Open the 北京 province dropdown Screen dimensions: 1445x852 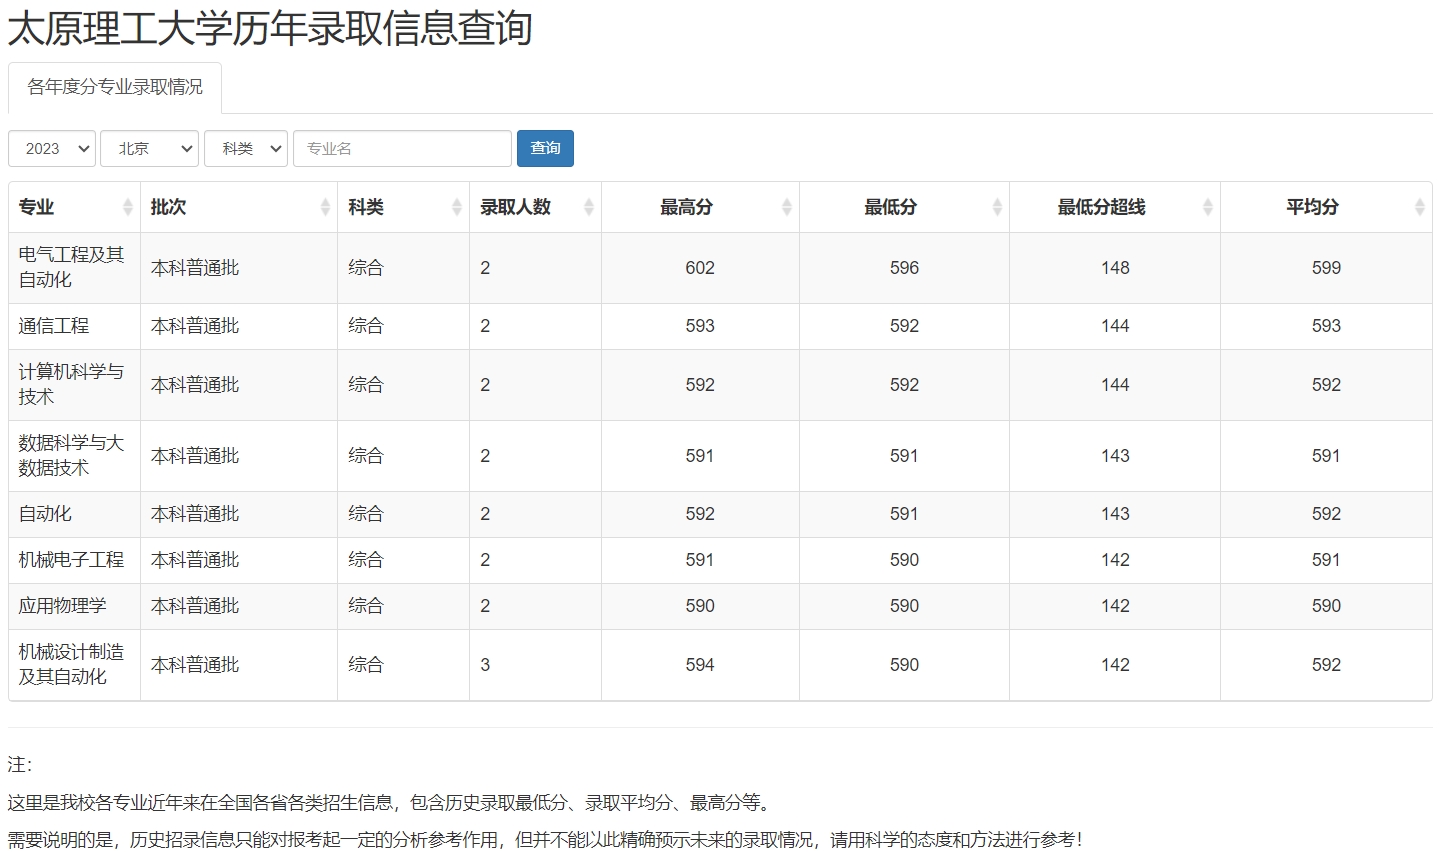pyautogui.click(x=150, y=148)
